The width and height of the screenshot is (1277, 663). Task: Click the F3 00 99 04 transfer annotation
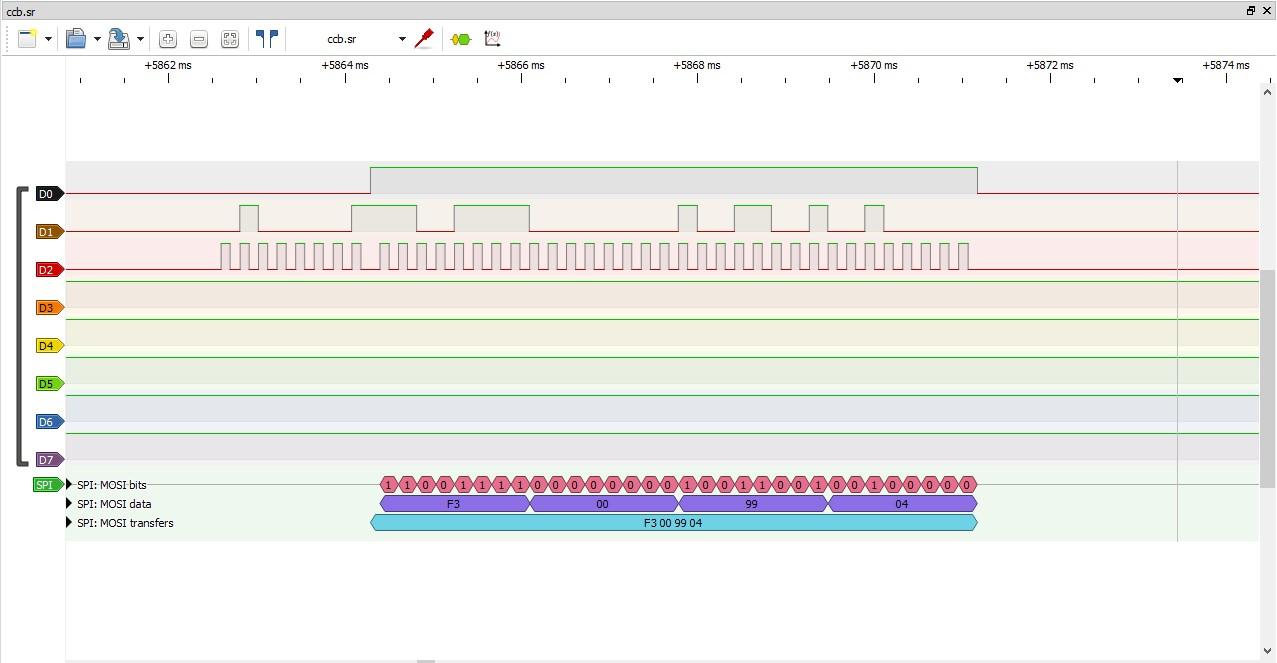(674, 523)
